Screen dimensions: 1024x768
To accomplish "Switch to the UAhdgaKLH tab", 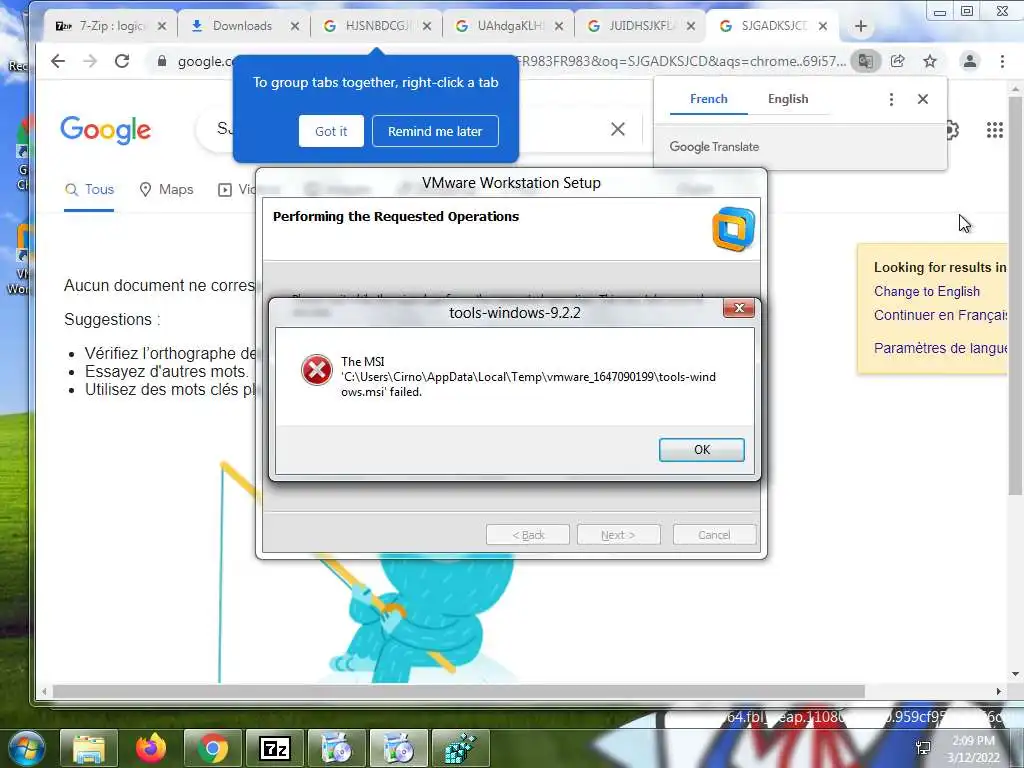I will (509, 26).
